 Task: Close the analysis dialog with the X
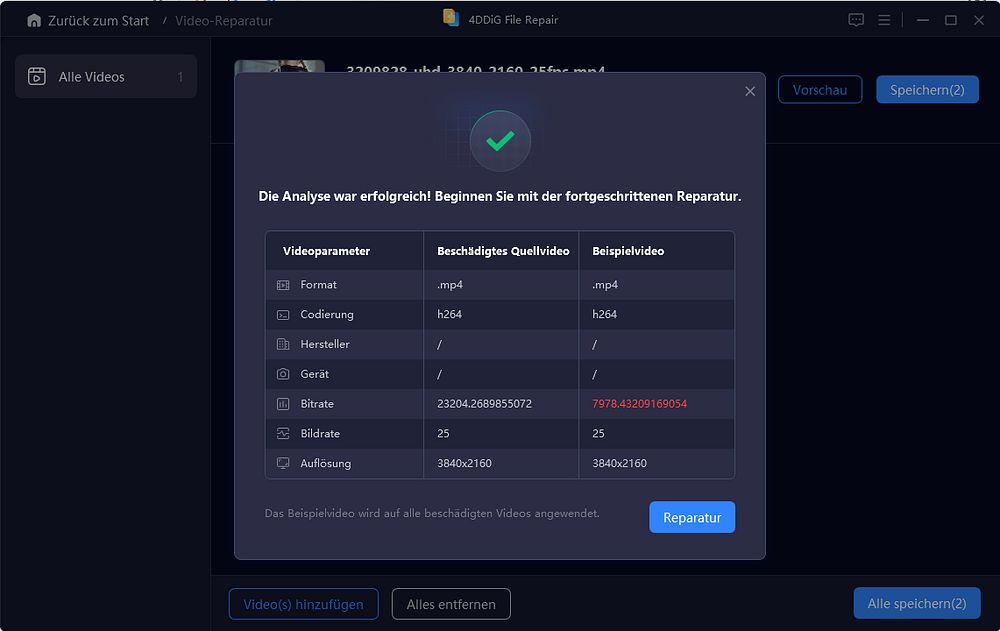(750, 91)
